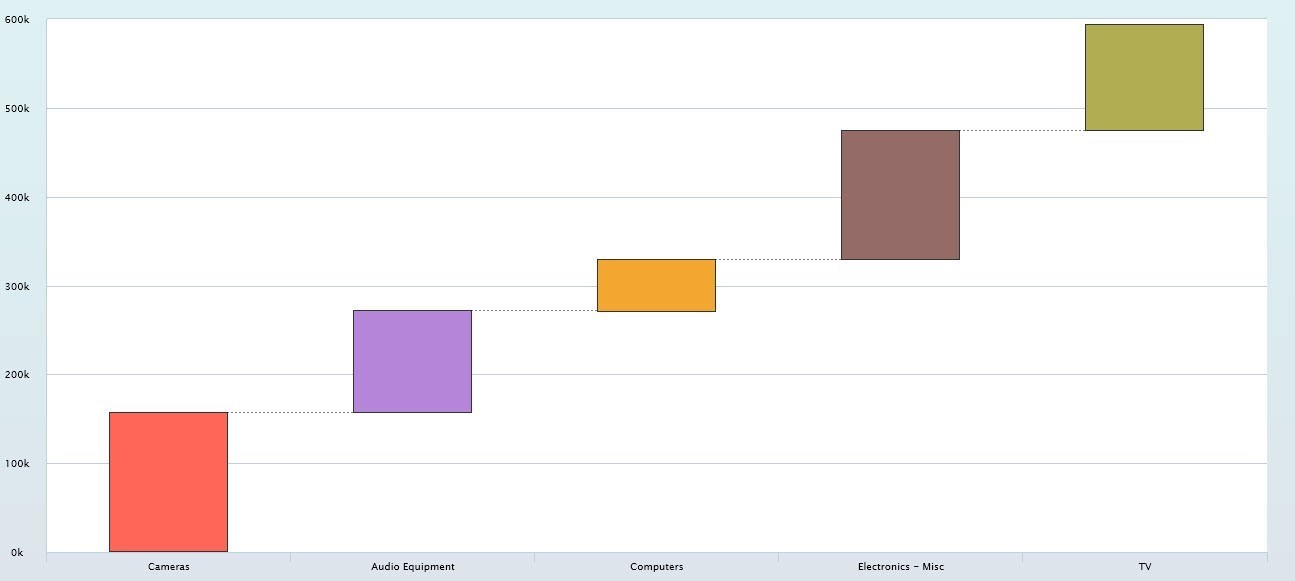This screenshot has width=1295, height=581.
Task: Click the olive green TV bar
Action: (x=1144, y=77)
